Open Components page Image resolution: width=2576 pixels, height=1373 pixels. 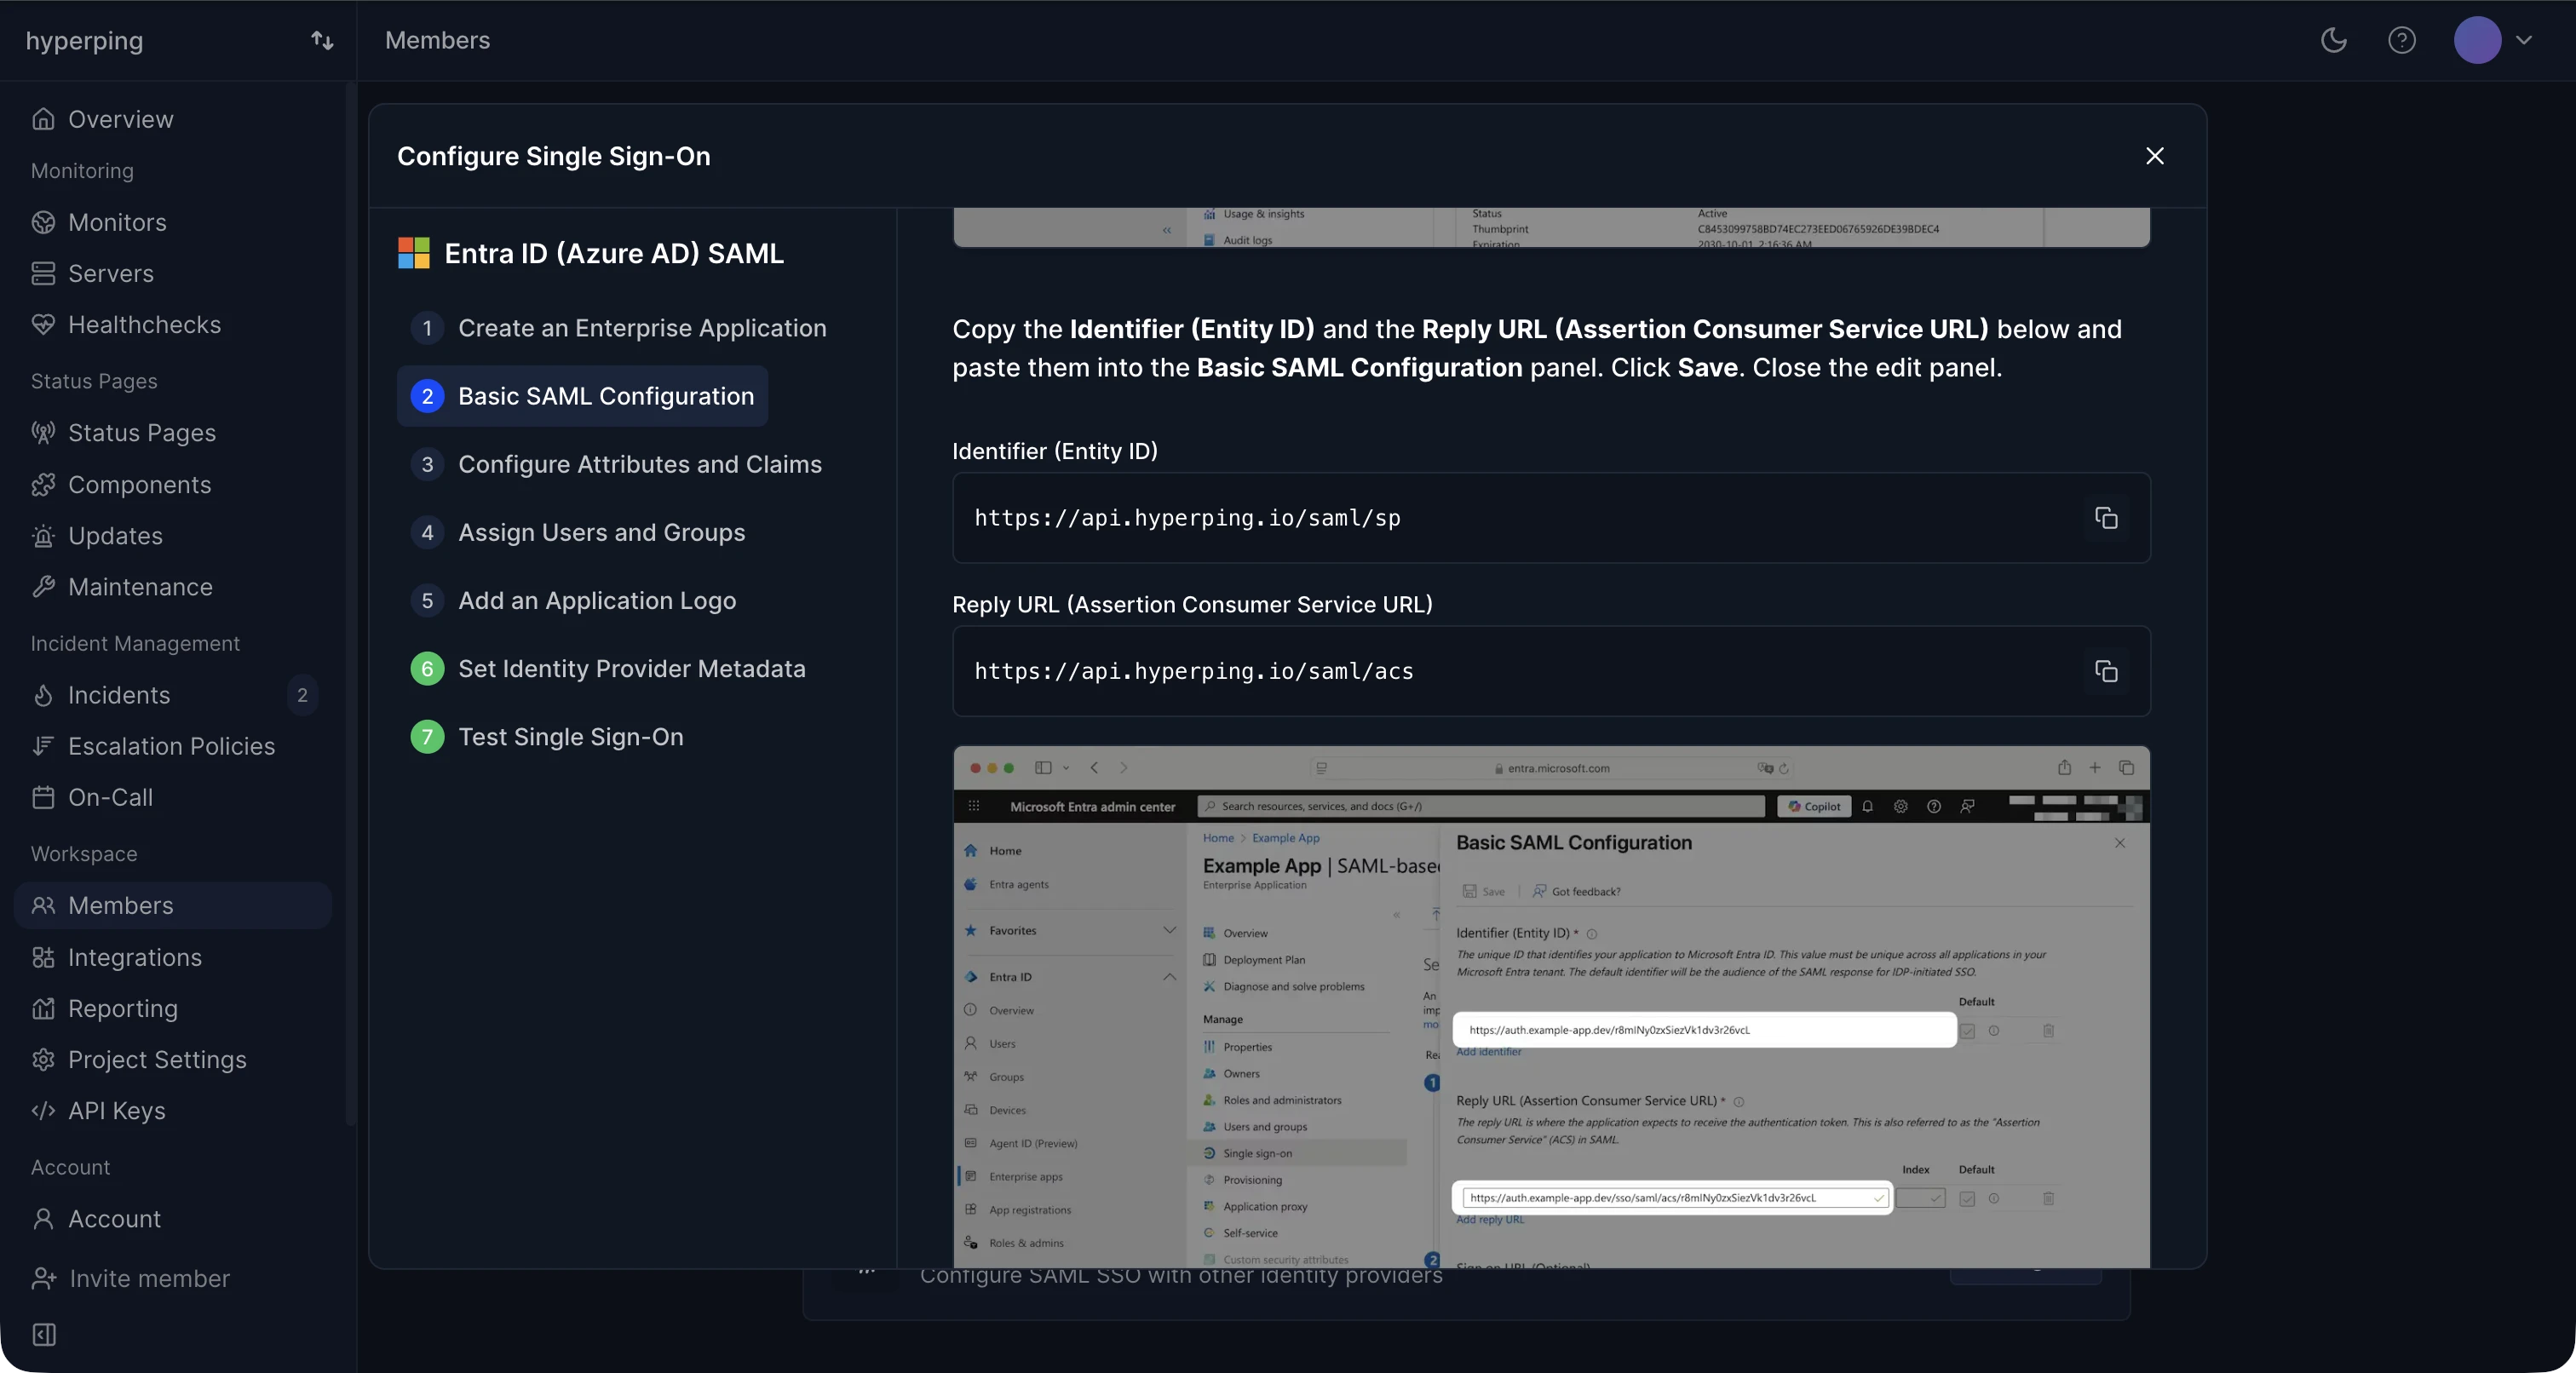click(x=139, y=484)
